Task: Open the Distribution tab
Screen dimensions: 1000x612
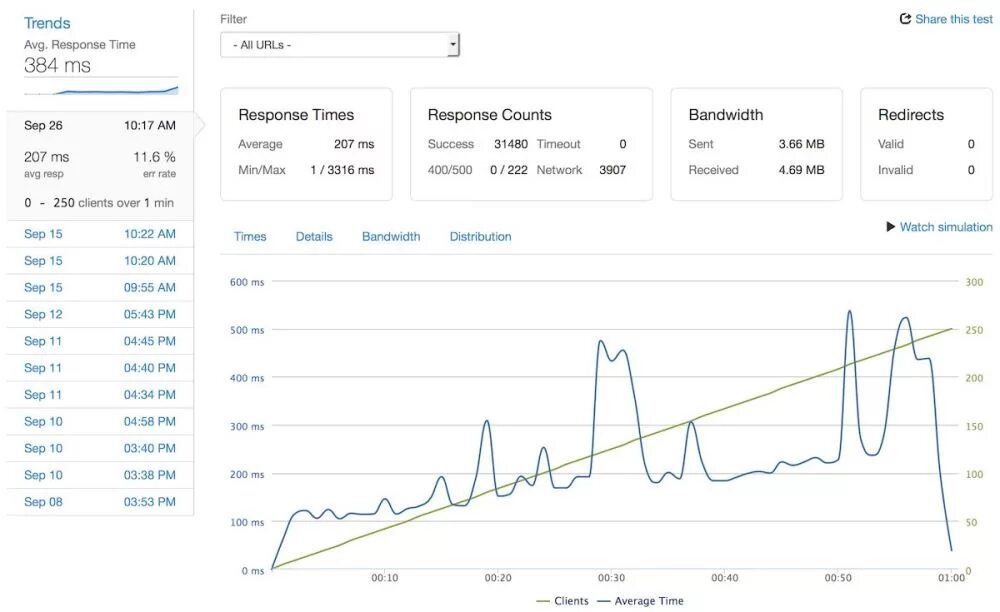Action: click(x=480, y=237)
